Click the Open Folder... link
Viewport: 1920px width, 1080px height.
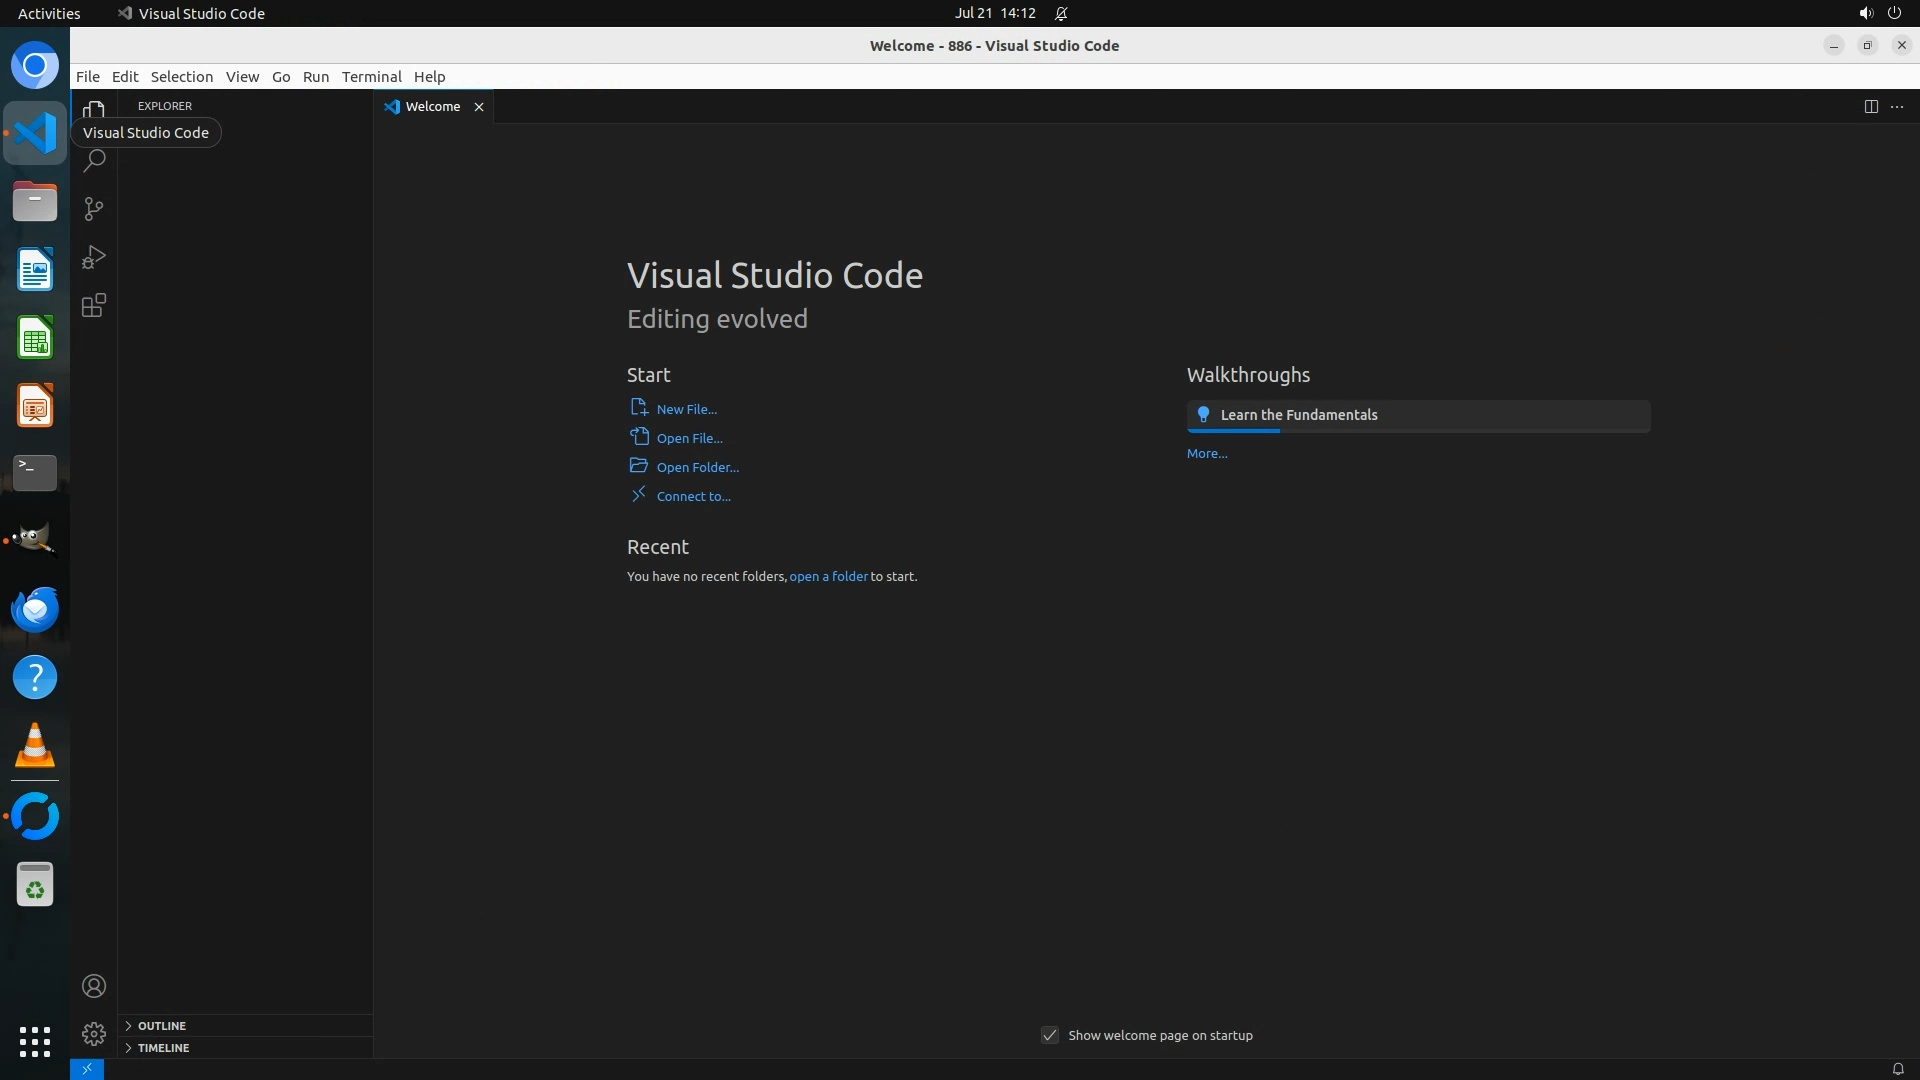tap(697, 467)
